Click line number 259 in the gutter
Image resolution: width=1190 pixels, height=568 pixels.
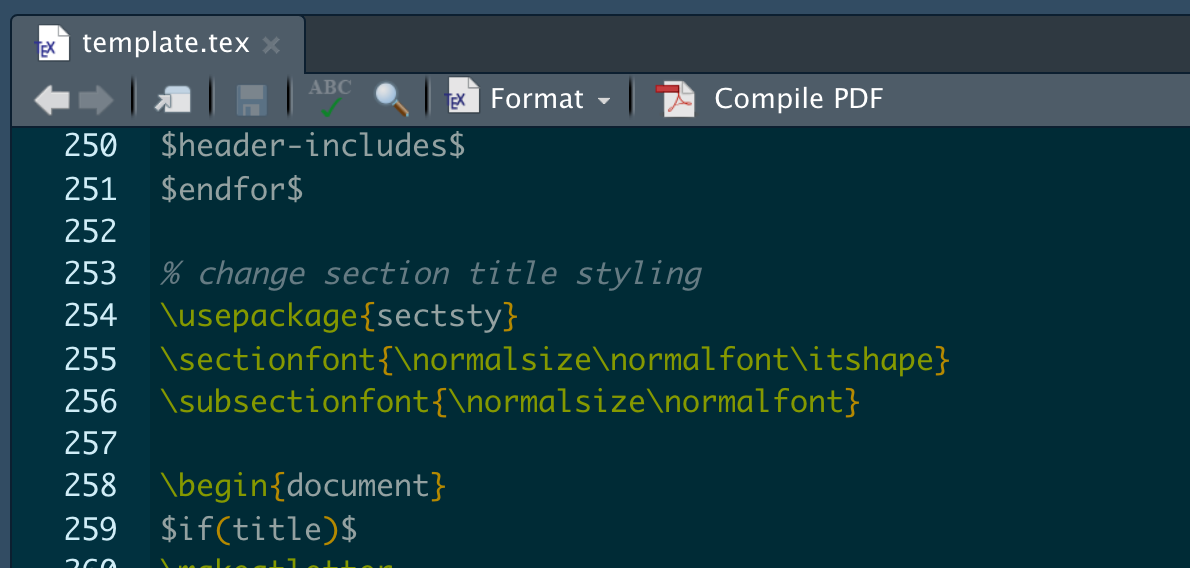pyautogui.click(x=90, y=529)
